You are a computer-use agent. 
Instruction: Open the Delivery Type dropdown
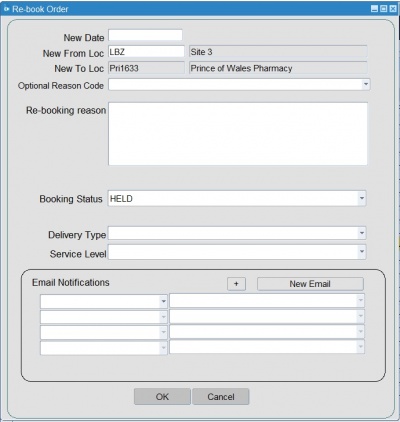(x=362, y=233)
